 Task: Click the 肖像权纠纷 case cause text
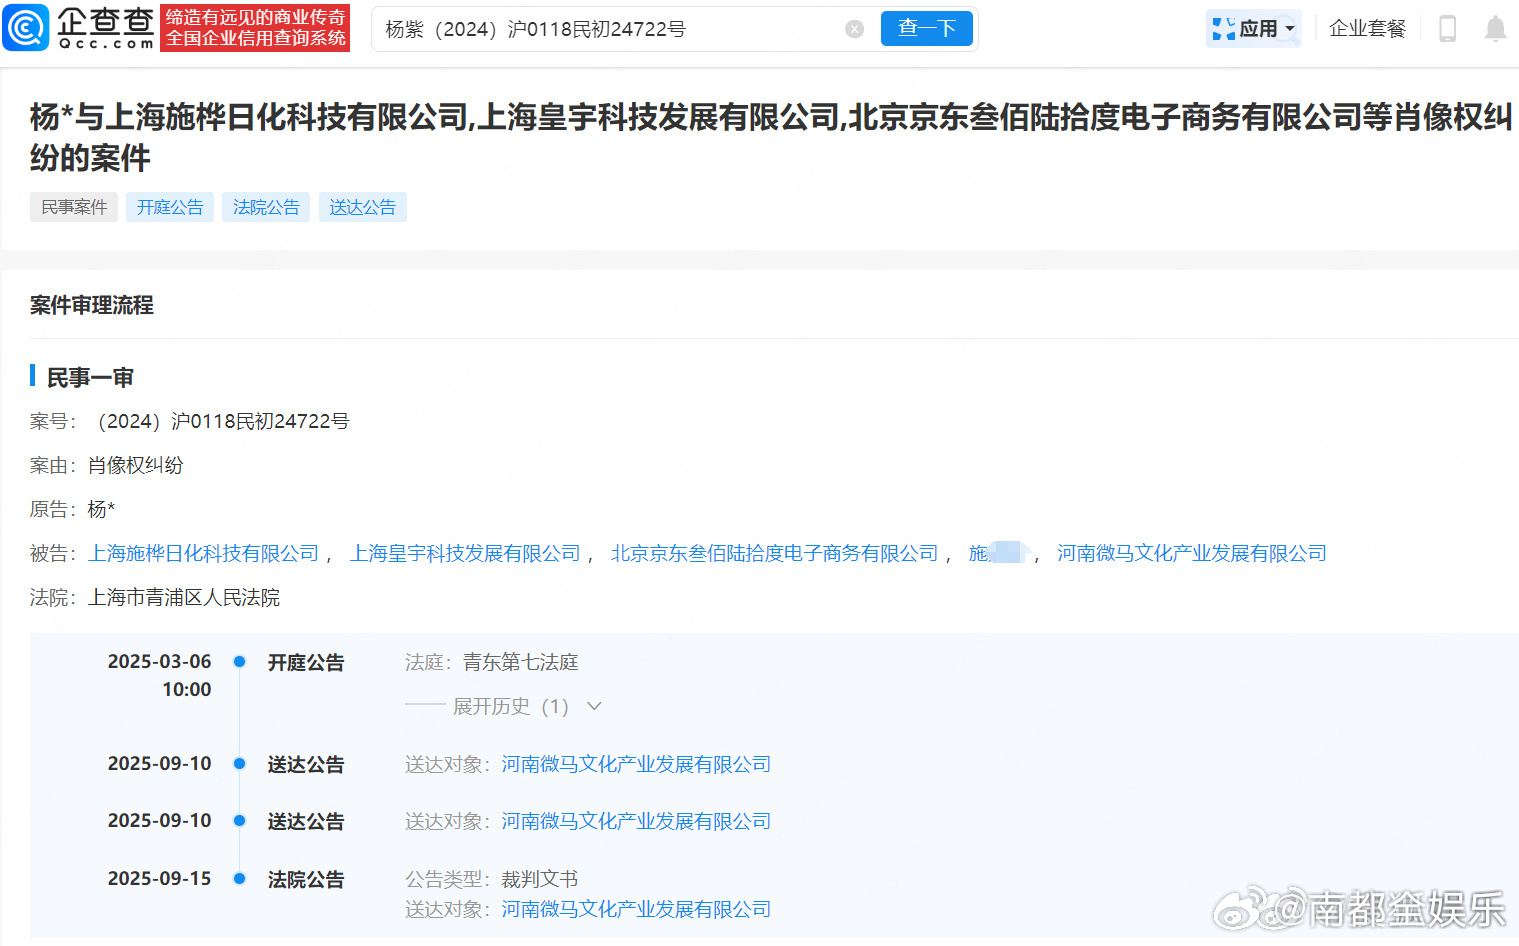(136, 465)
